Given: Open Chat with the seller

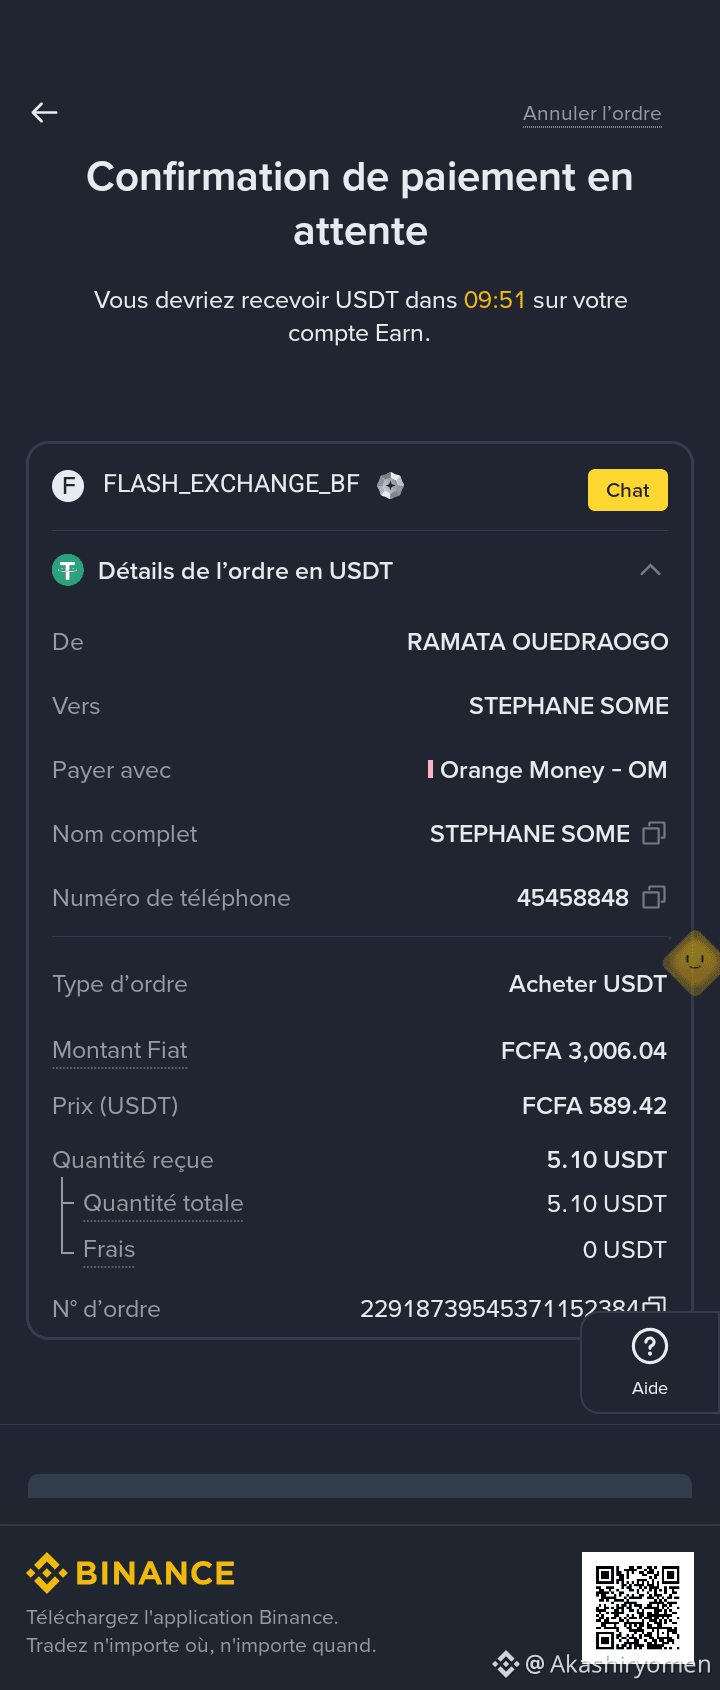Looking at the screenshot, I should point(627,490).
